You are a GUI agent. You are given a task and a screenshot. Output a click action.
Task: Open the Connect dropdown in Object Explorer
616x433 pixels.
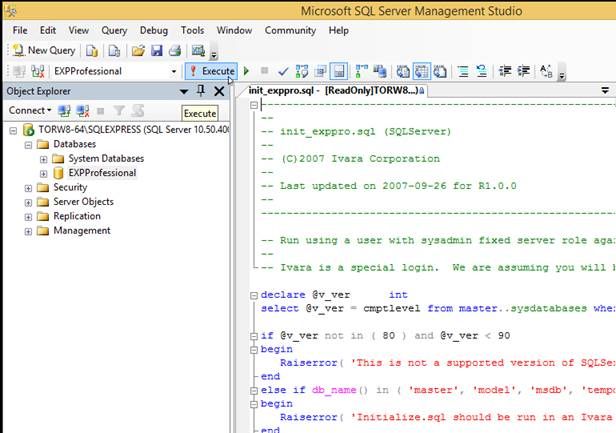[x=30, y=110]
